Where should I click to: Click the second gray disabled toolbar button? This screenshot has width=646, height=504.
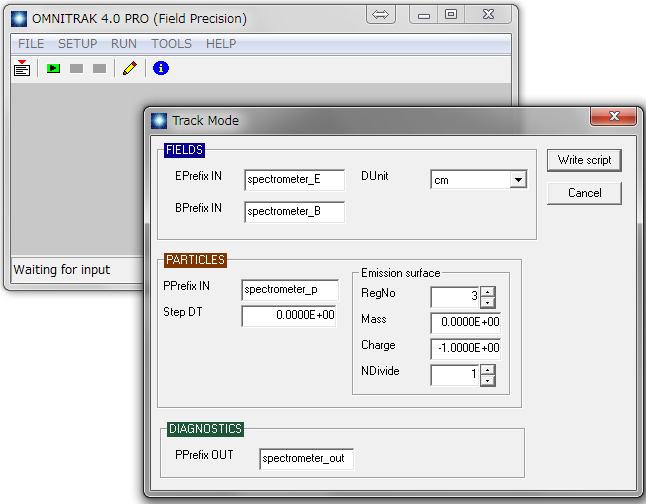pyautogui.click(x=99, y=68)
